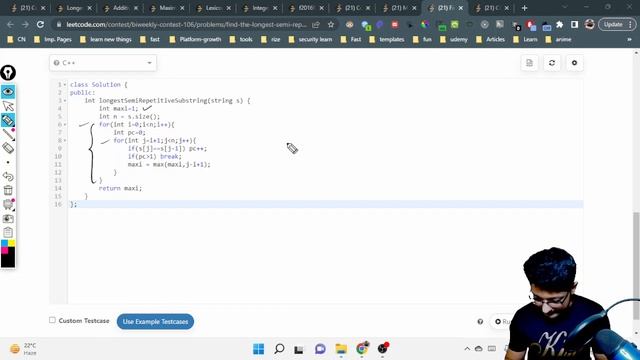The width and height of the screenshot is (640, 360).
Task: Pick the pencil drawing tool
Action: [8, 134]
